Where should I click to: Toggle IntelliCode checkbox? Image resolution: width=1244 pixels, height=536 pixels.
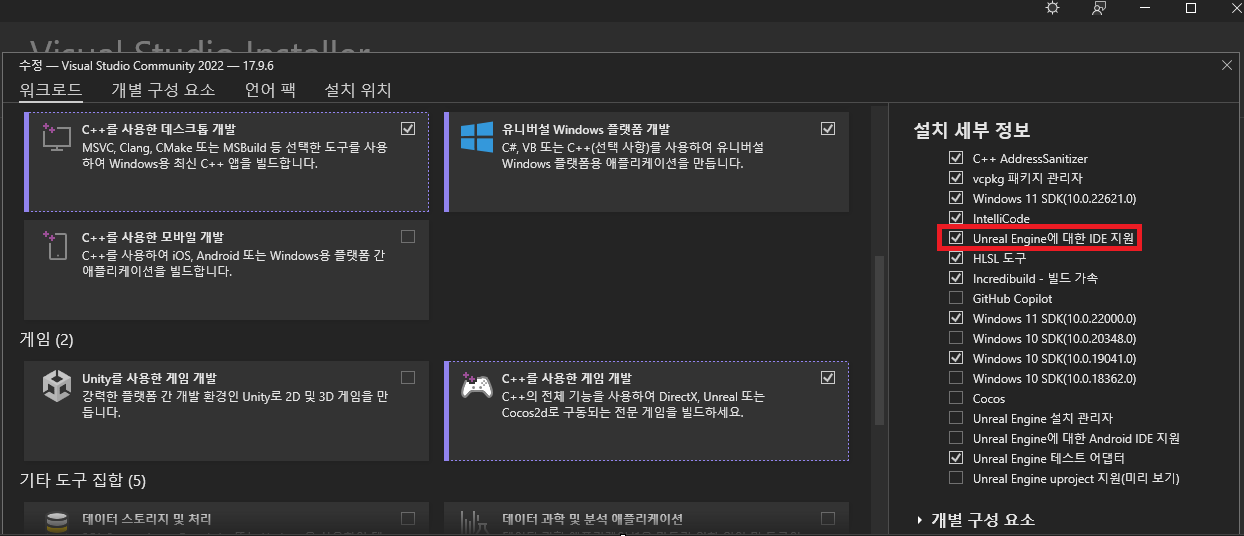pyautogui.click(x=956, y=218)
